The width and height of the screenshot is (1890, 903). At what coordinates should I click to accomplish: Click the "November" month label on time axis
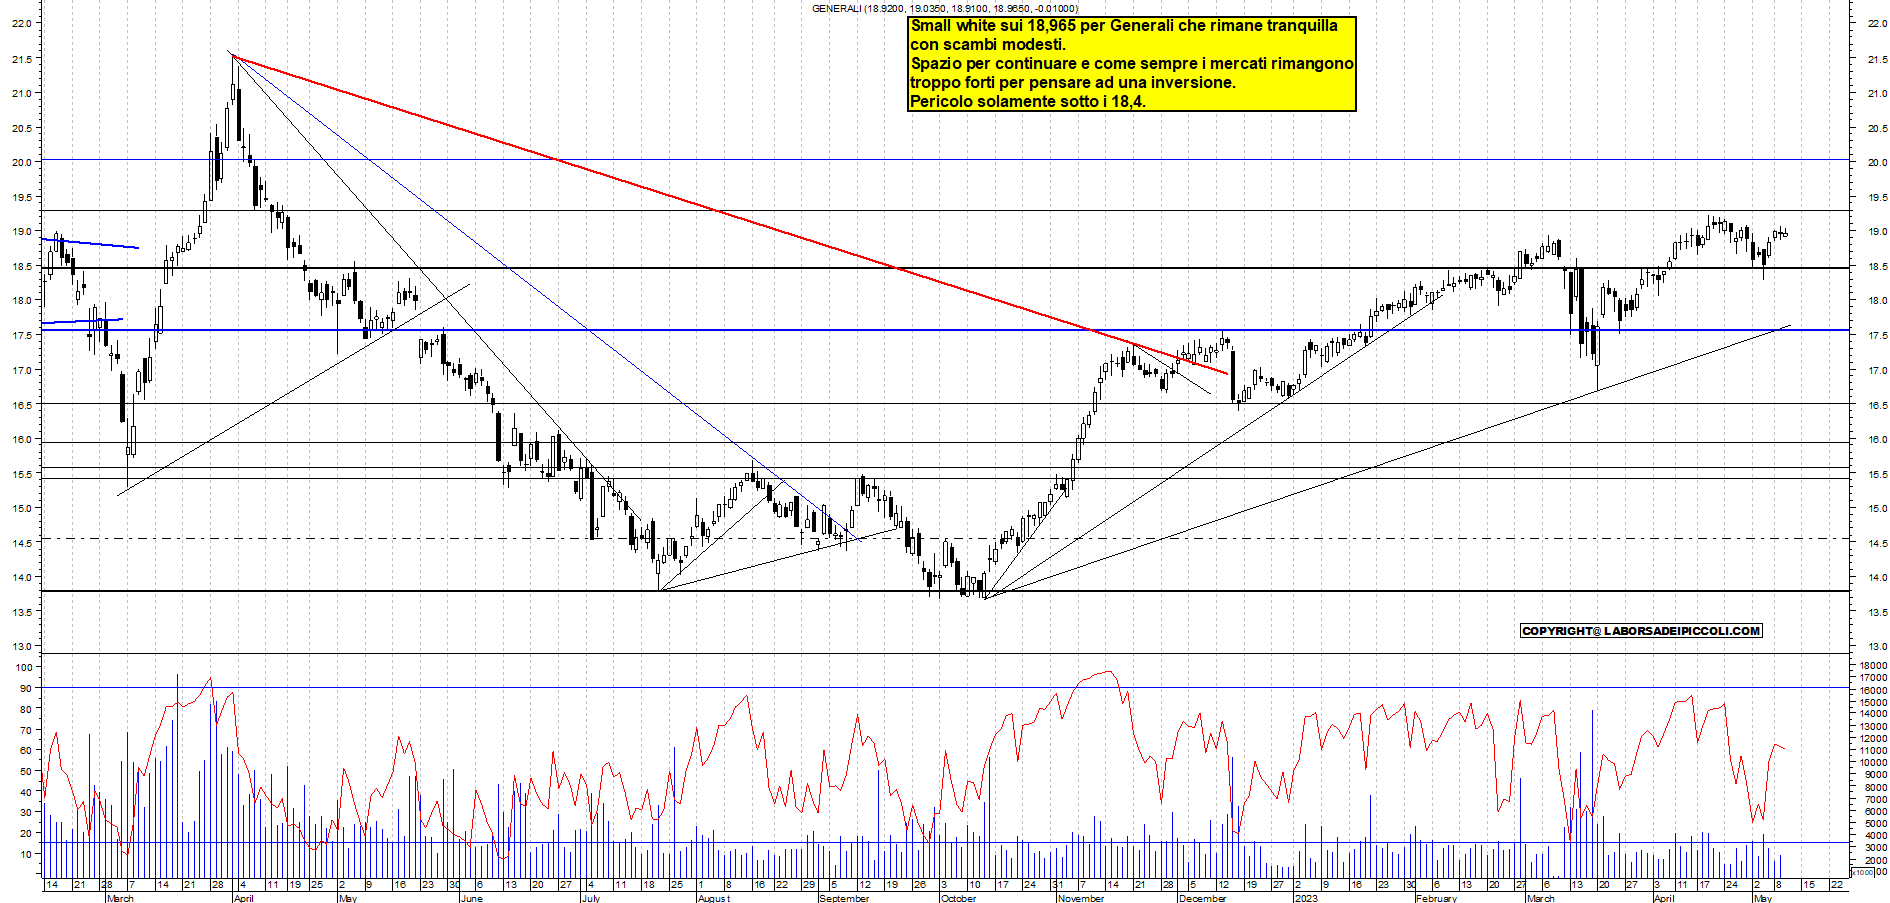coord(1081,898)
